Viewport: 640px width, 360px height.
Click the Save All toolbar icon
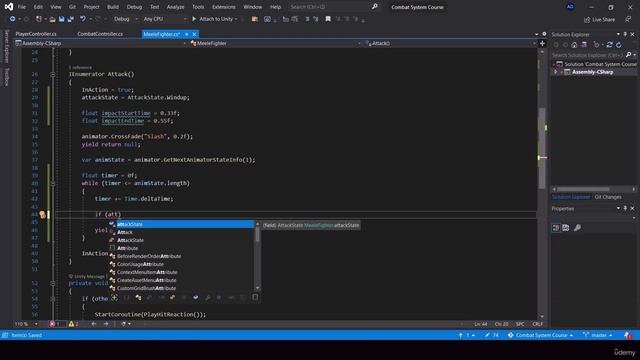coord(70,19)
